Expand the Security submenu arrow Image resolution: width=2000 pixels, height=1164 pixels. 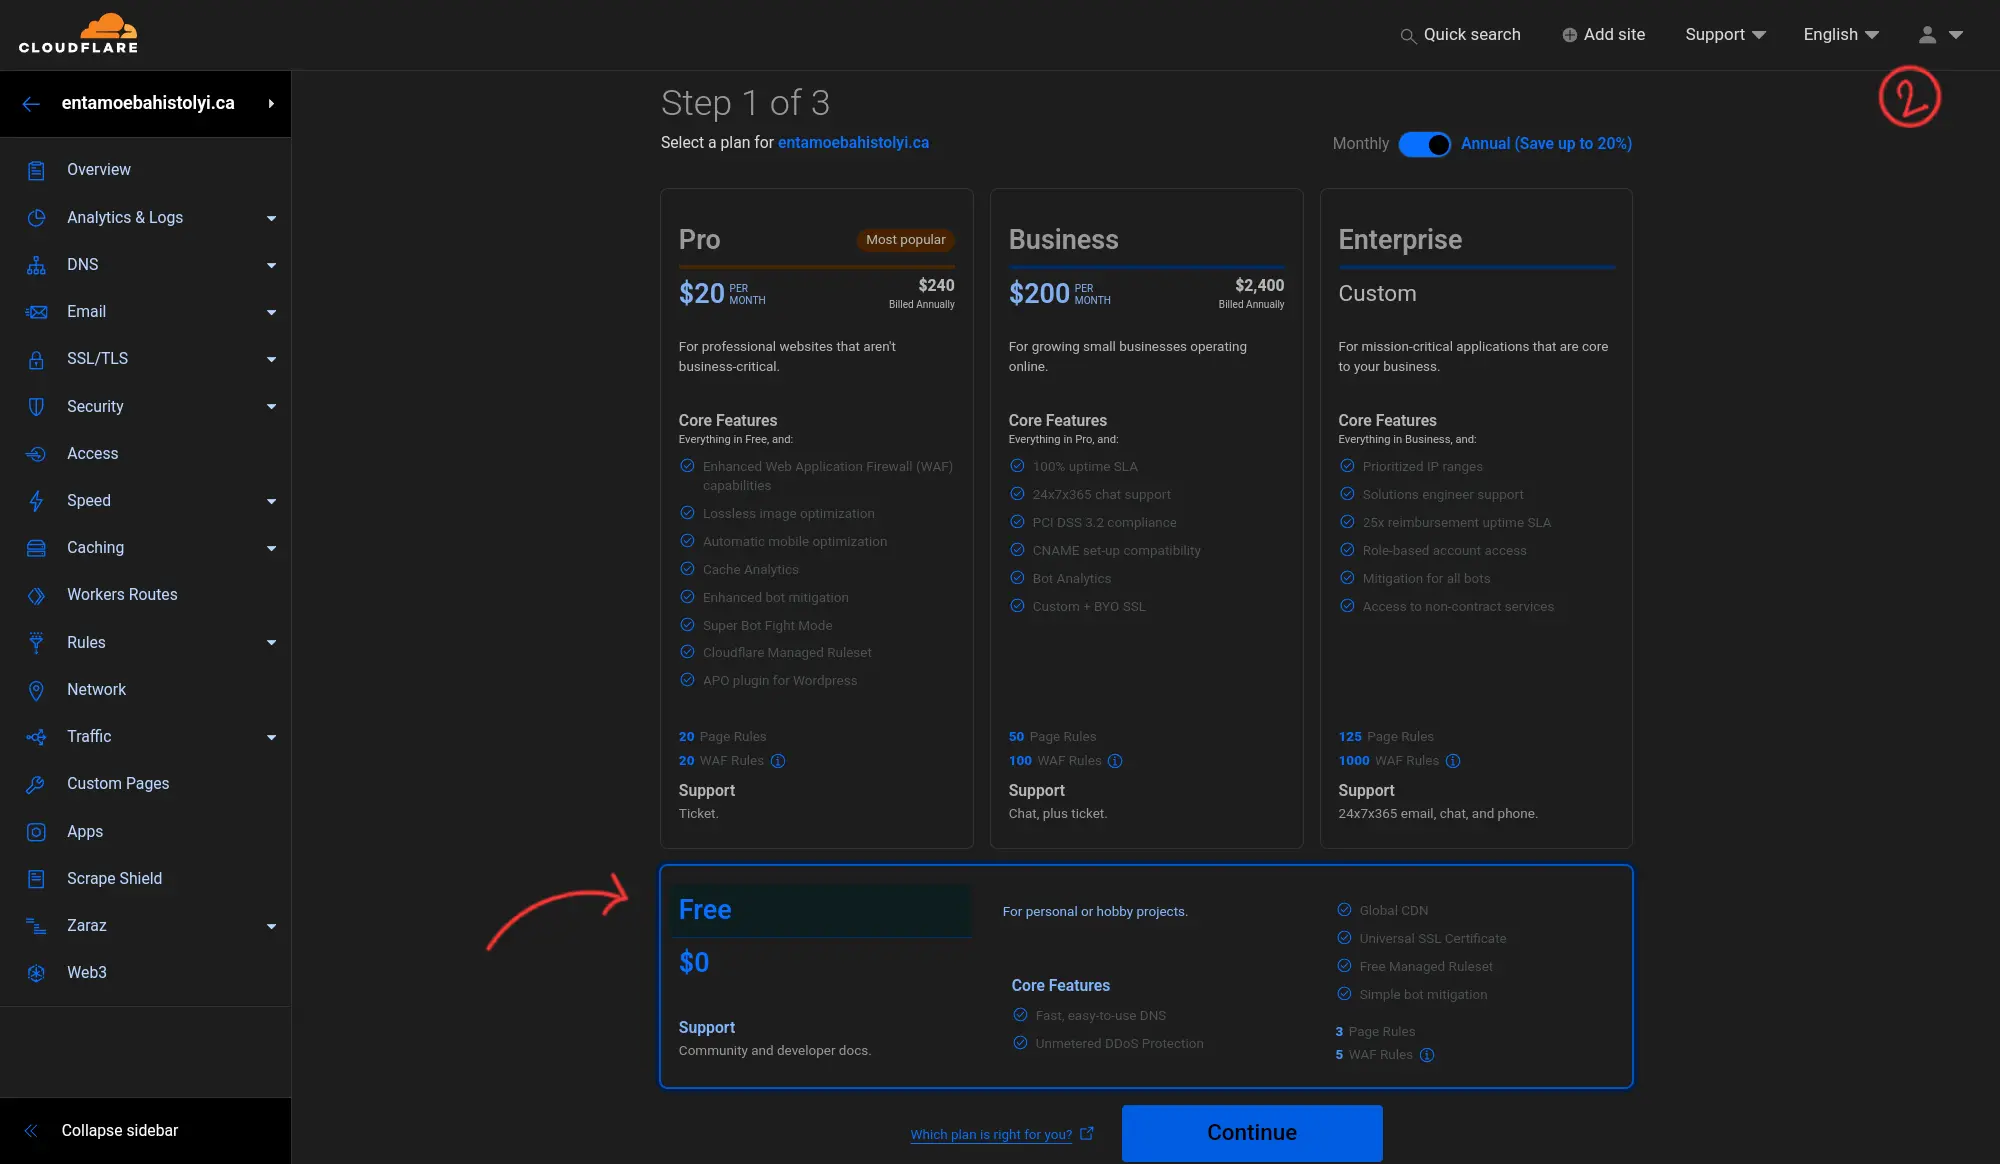(271, 407)
